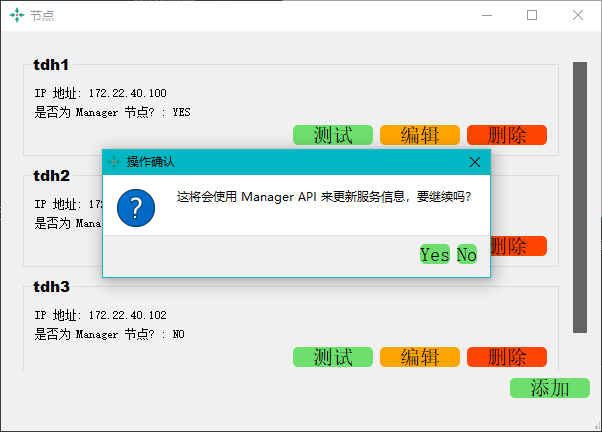Image resolution: width=602 pixels, height=432 pixels.
Task: Edit the tdh3 node with 编辑
Action: (x=420, y=357)
